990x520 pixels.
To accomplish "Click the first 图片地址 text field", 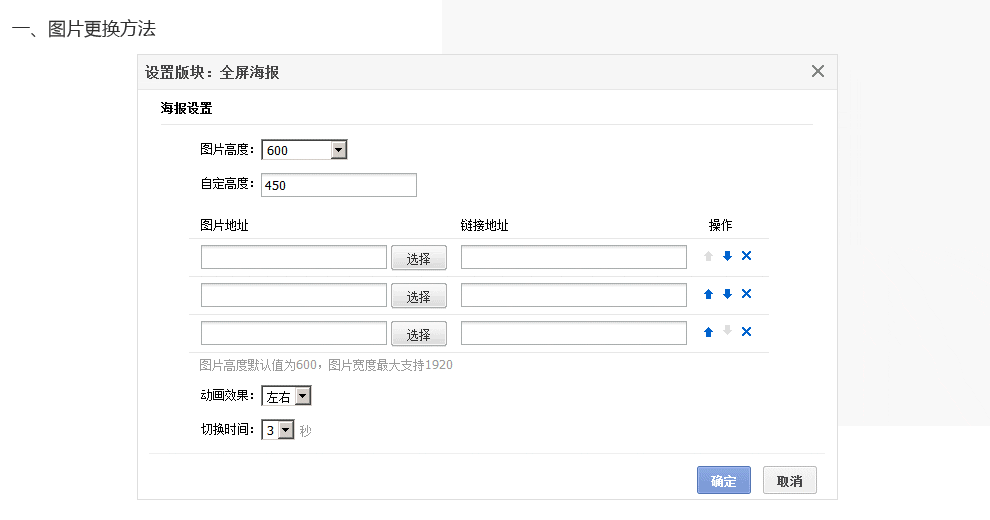I will click(294, 257).
